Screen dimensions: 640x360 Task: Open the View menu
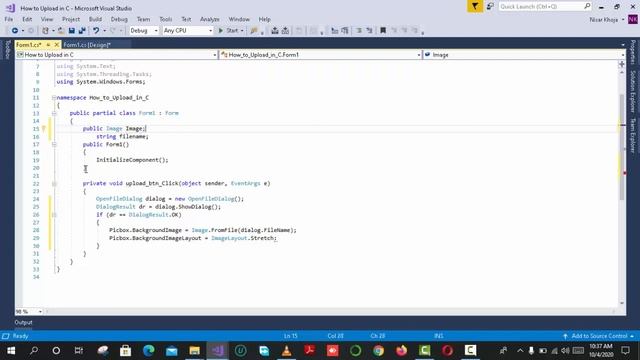coord(47,19)
